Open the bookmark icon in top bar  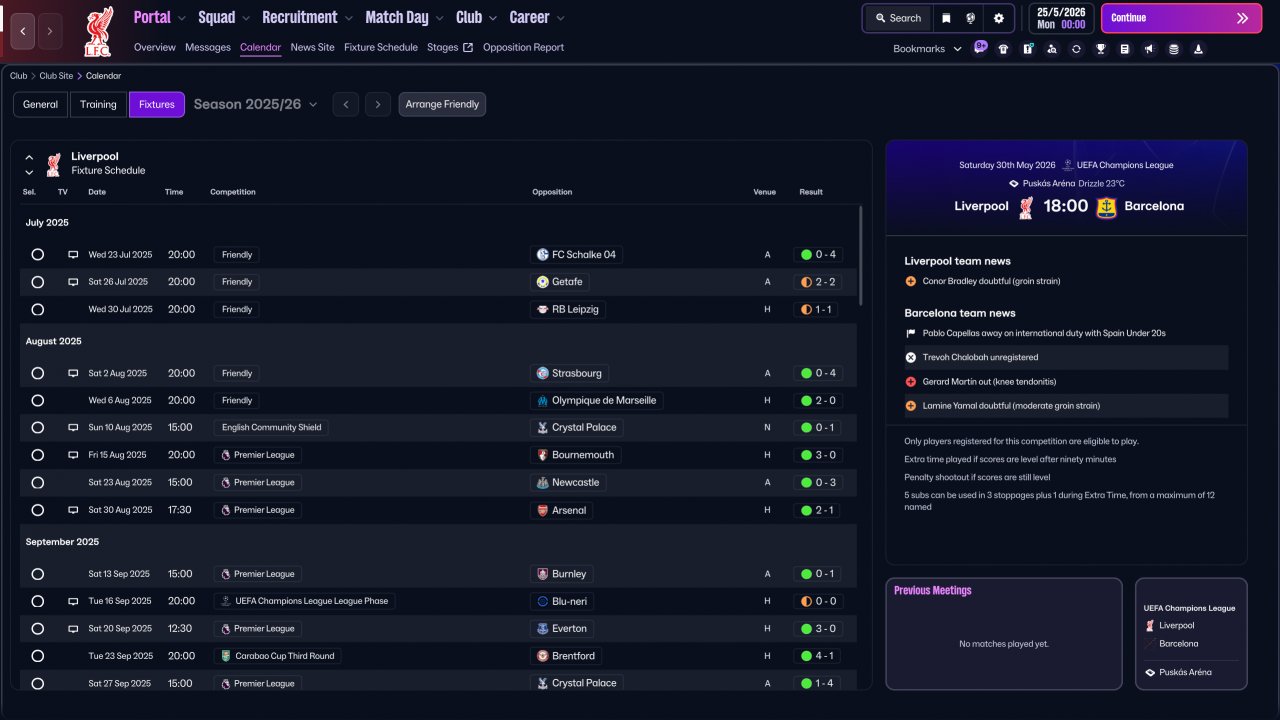[x=946, y=18]
